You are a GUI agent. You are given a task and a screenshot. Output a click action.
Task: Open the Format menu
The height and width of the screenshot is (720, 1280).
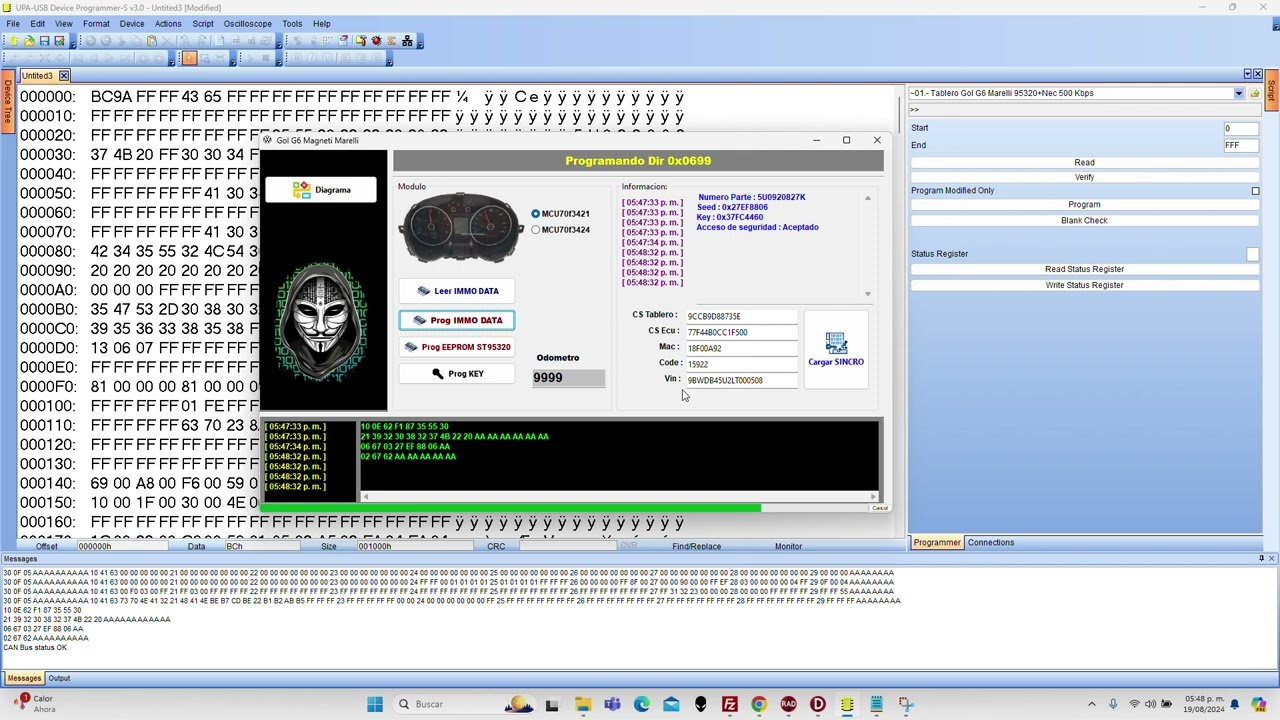point(96,24)
